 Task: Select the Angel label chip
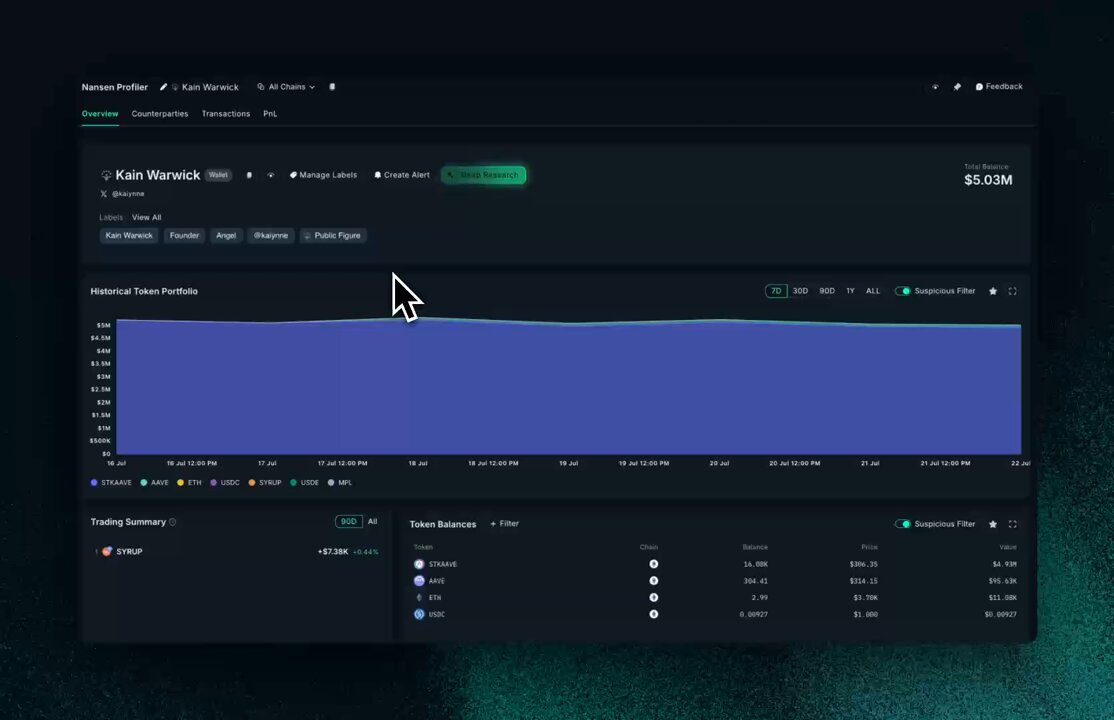pos(226,235)
